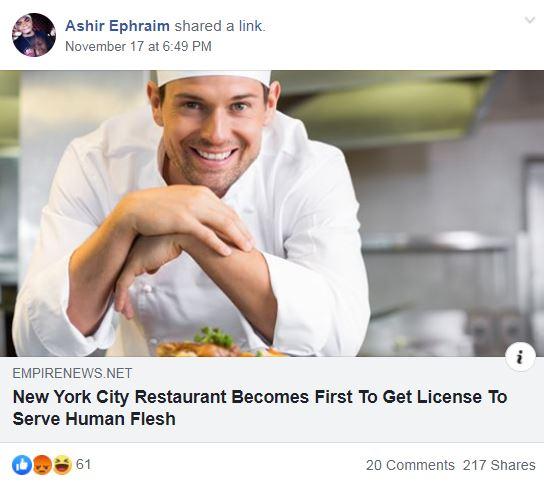The image size is (544, 483).
Task: Click the "shared a link" text
Action: (x=220, y=26)
